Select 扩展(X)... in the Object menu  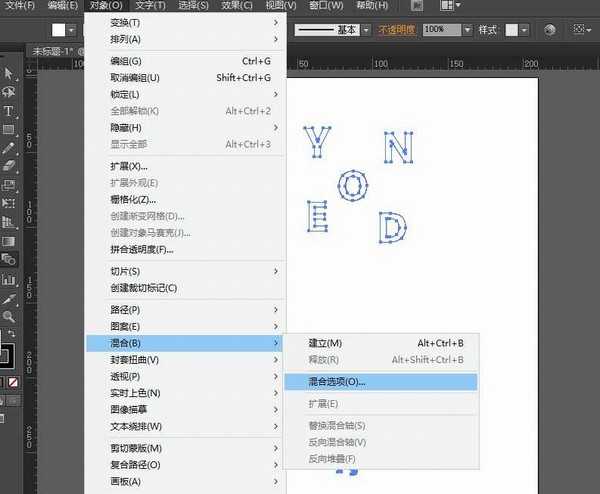click(129, 166)
